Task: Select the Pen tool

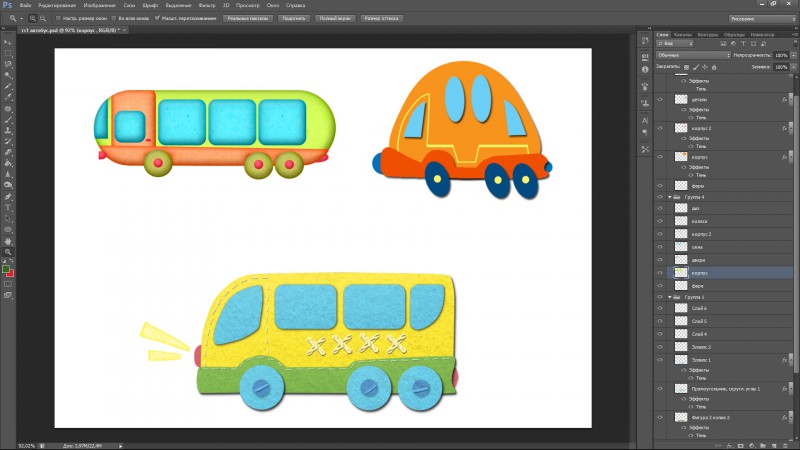Action: [8, 196]
